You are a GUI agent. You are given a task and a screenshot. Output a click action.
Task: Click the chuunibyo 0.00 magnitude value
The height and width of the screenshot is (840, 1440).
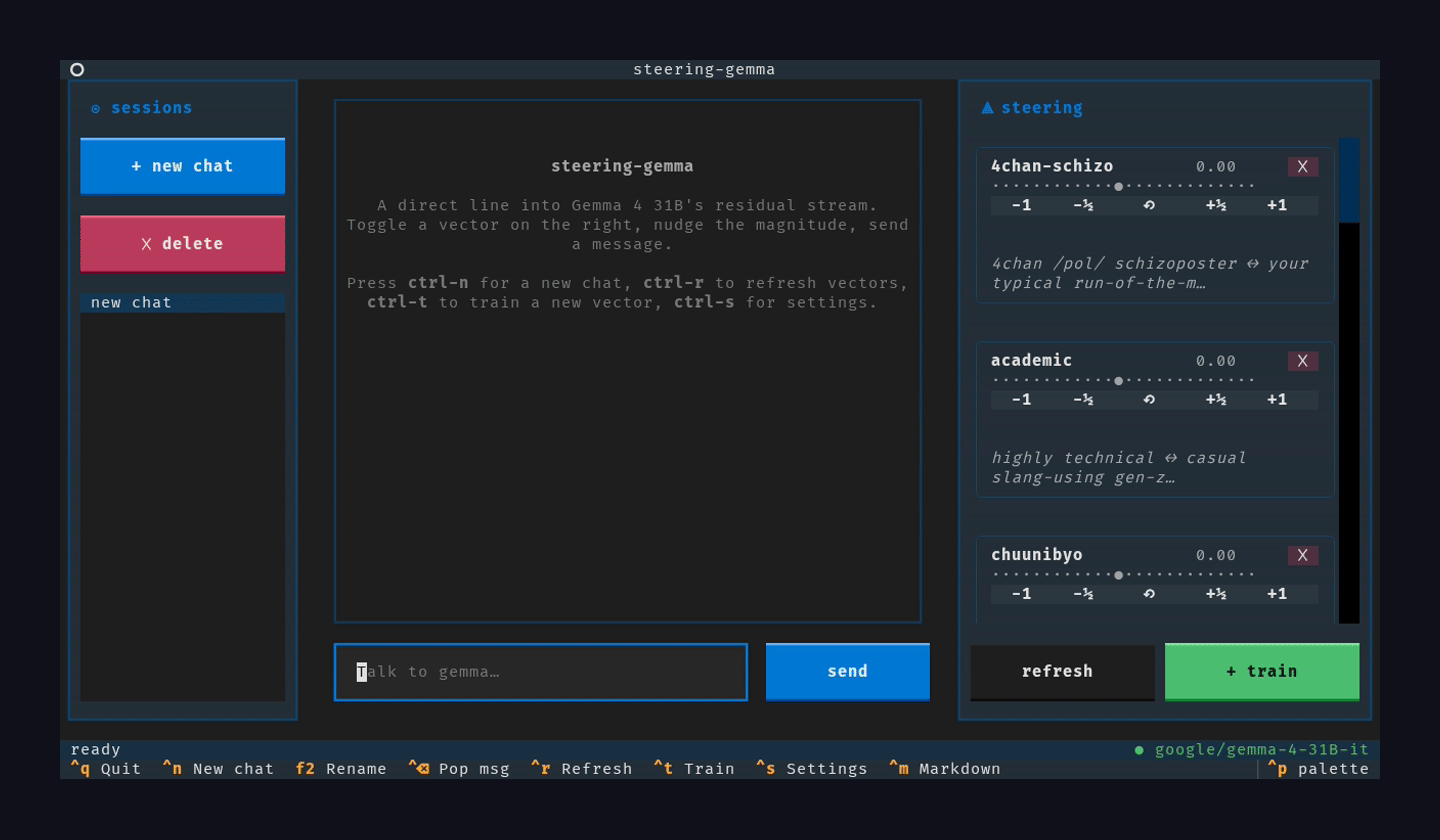1216,555
